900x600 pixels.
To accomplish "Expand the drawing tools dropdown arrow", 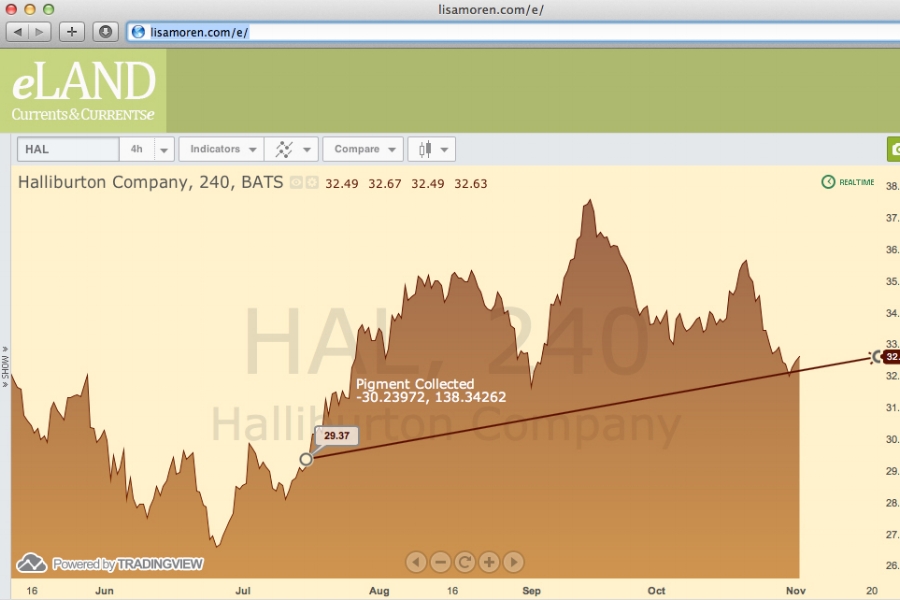I will pyautogui.click(x=307, y=150).
